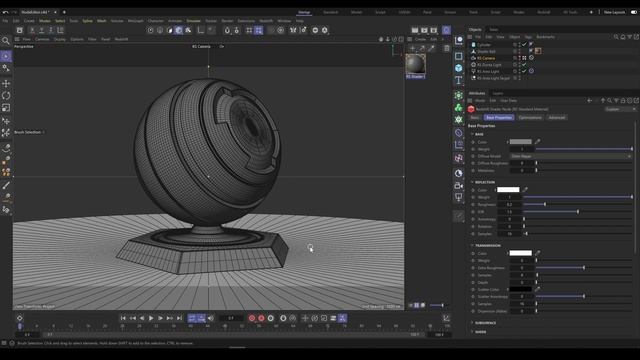Toggle the RS Dome Light enable checkmark

[x=524, y=64]
